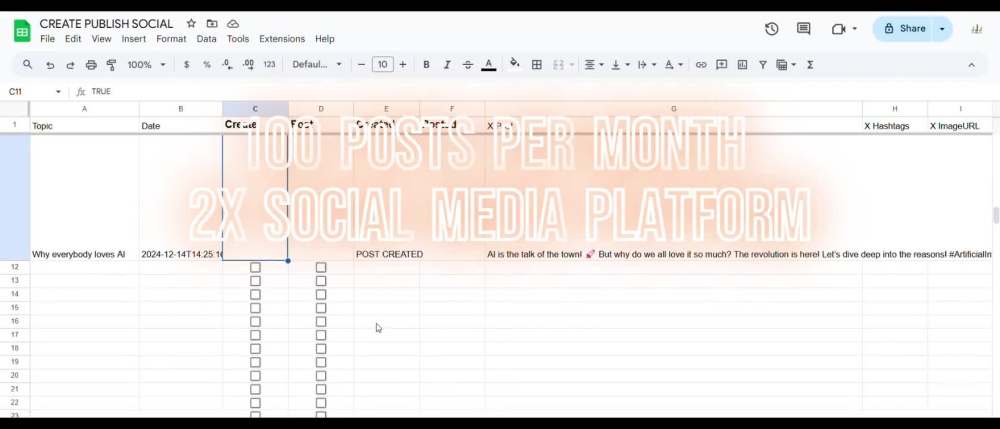Open the 100% zoom dropdown
This screenshot has width=1000, height=429.
coord(147,64)
